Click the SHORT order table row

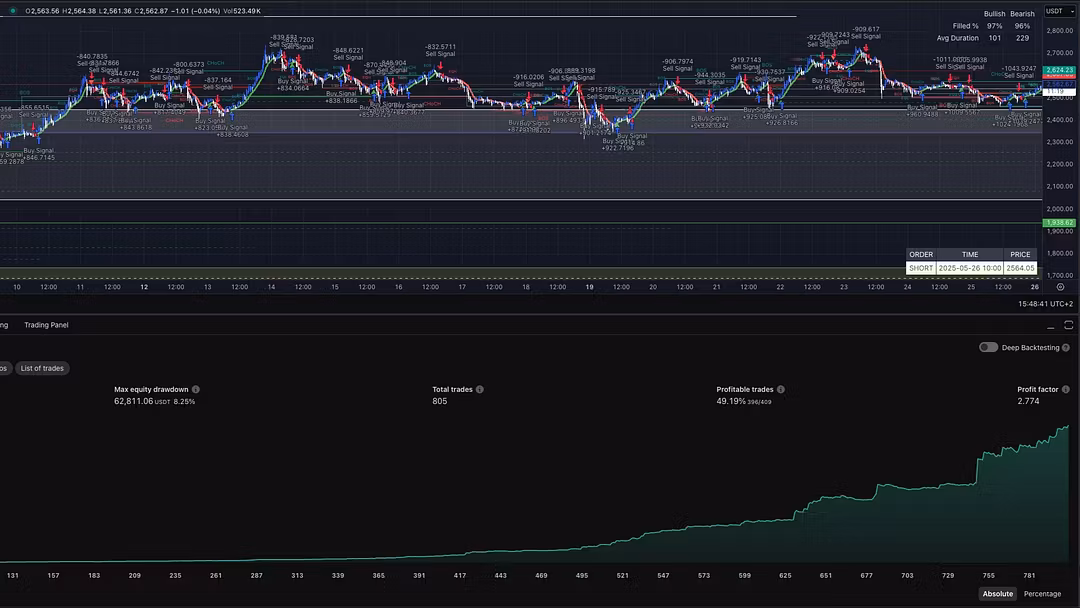(970, 268)
